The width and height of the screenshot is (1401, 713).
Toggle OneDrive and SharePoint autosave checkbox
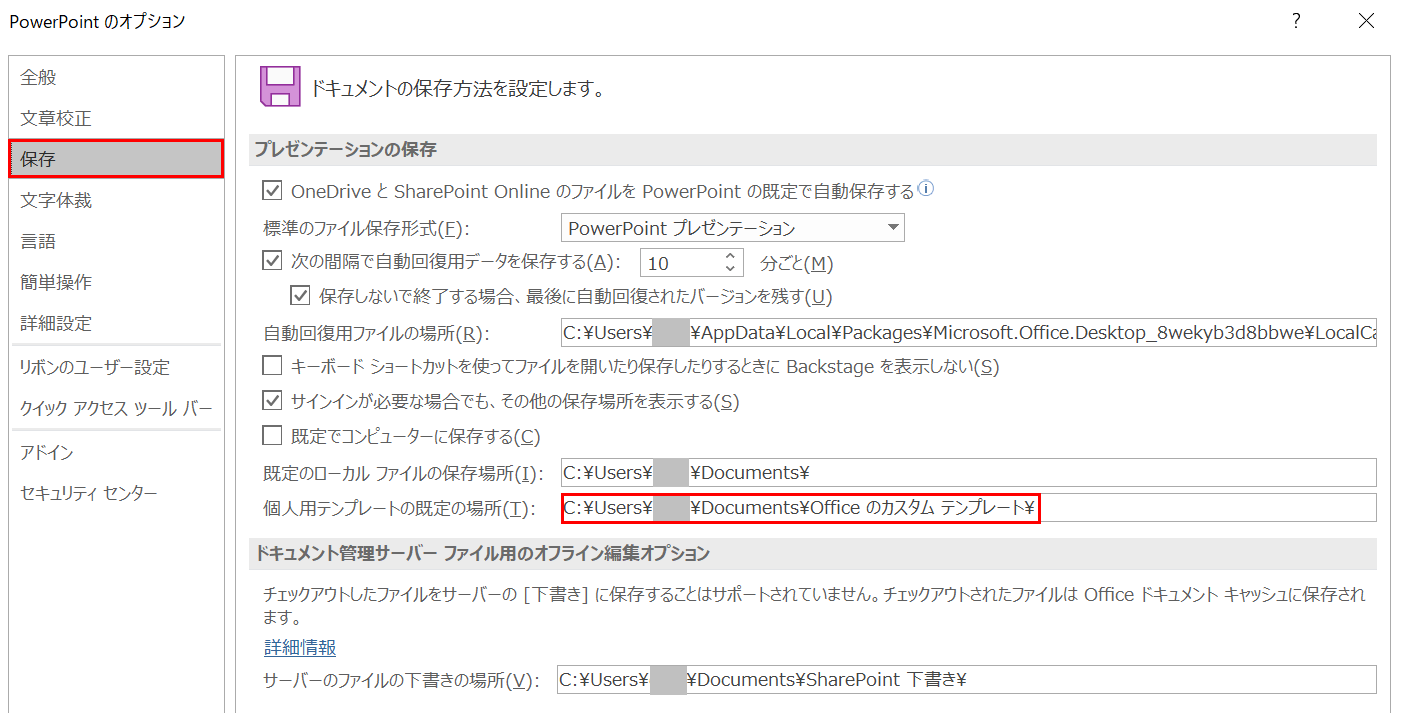click(x=272, y=190)
